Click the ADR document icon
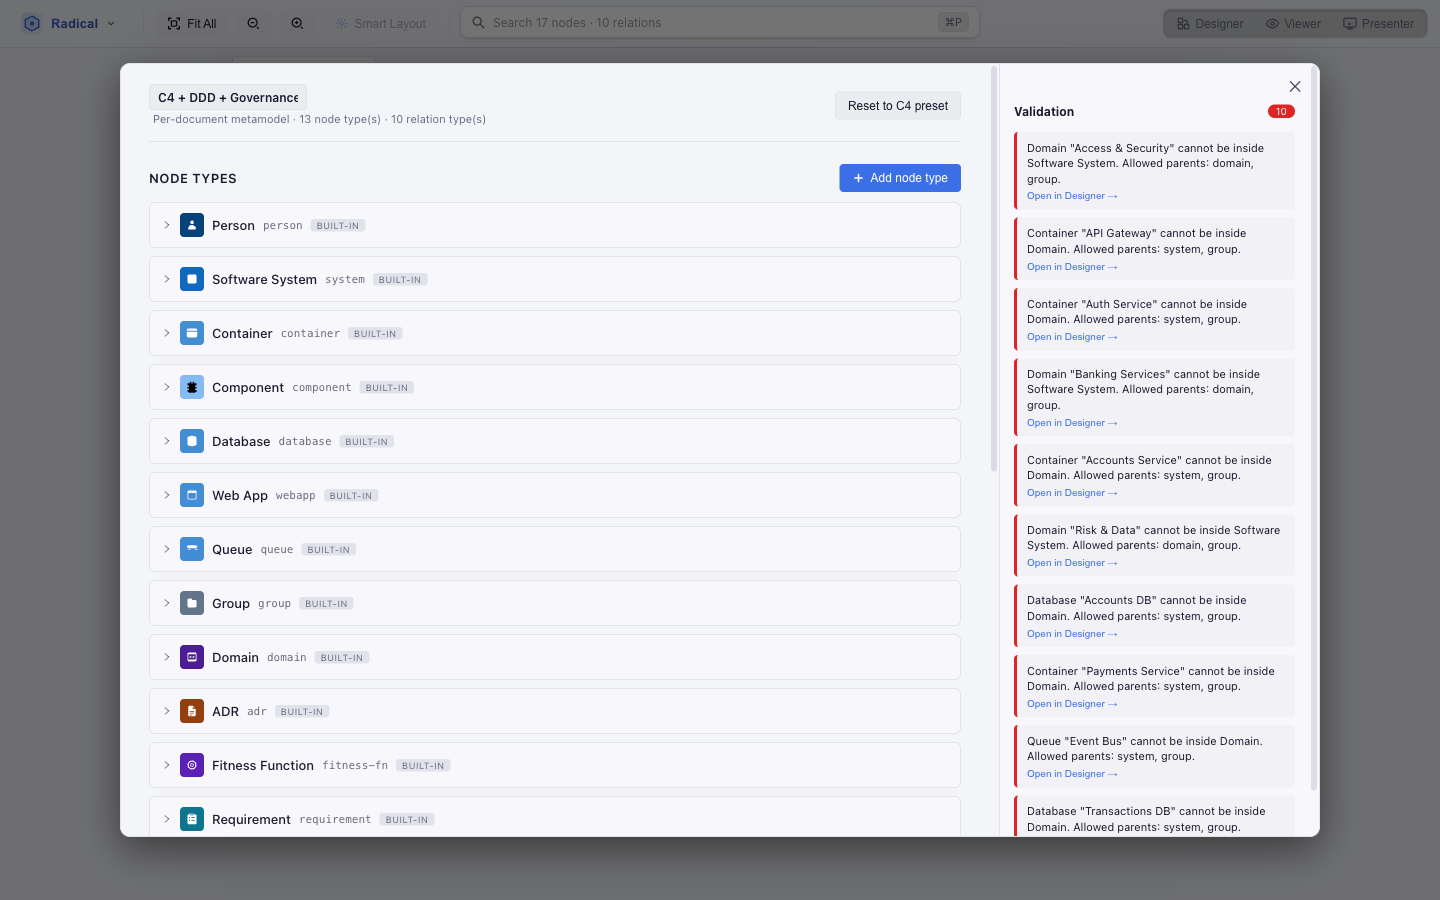 pyautogui.click(x=192, y=711)
